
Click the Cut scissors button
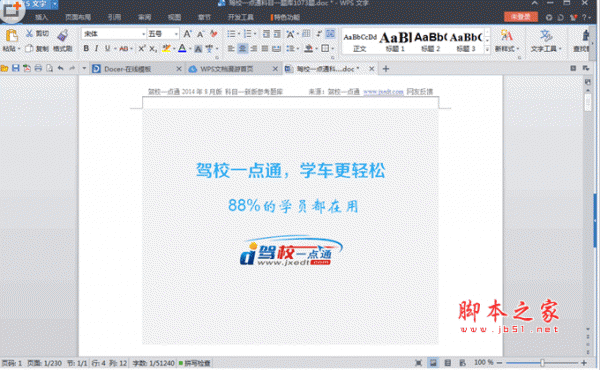38,34
